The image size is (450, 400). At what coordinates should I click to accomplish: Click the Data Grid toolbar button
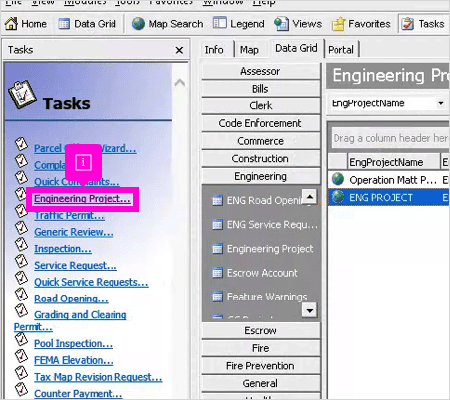click(x=87, y=24)
